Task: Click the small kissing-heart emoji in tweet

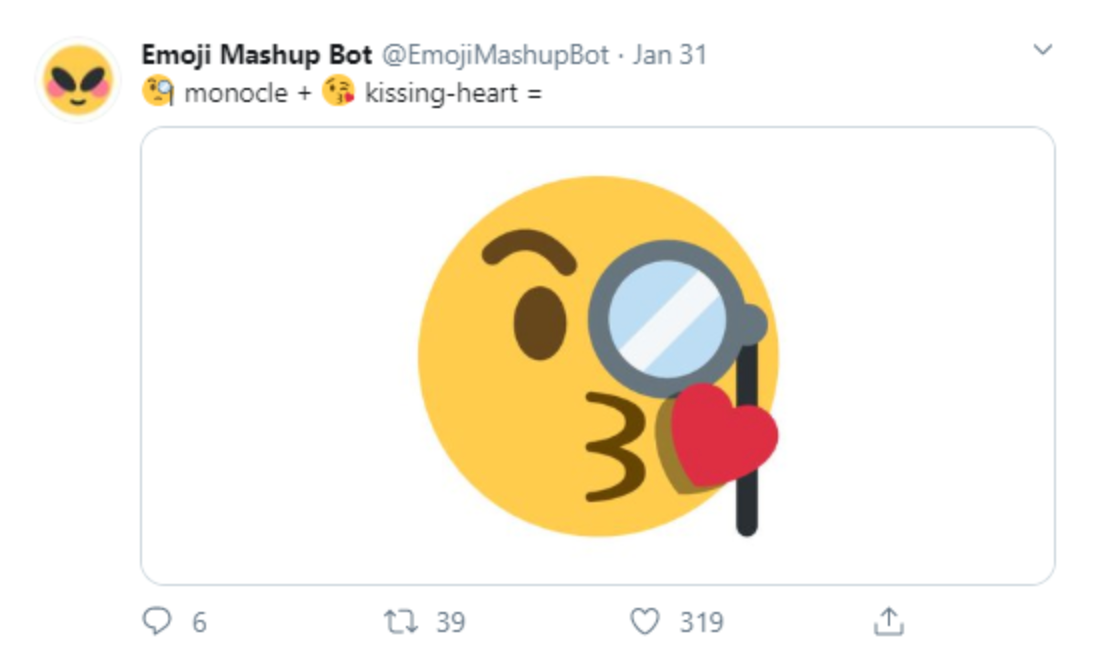Action: click(x=338, y=92)
